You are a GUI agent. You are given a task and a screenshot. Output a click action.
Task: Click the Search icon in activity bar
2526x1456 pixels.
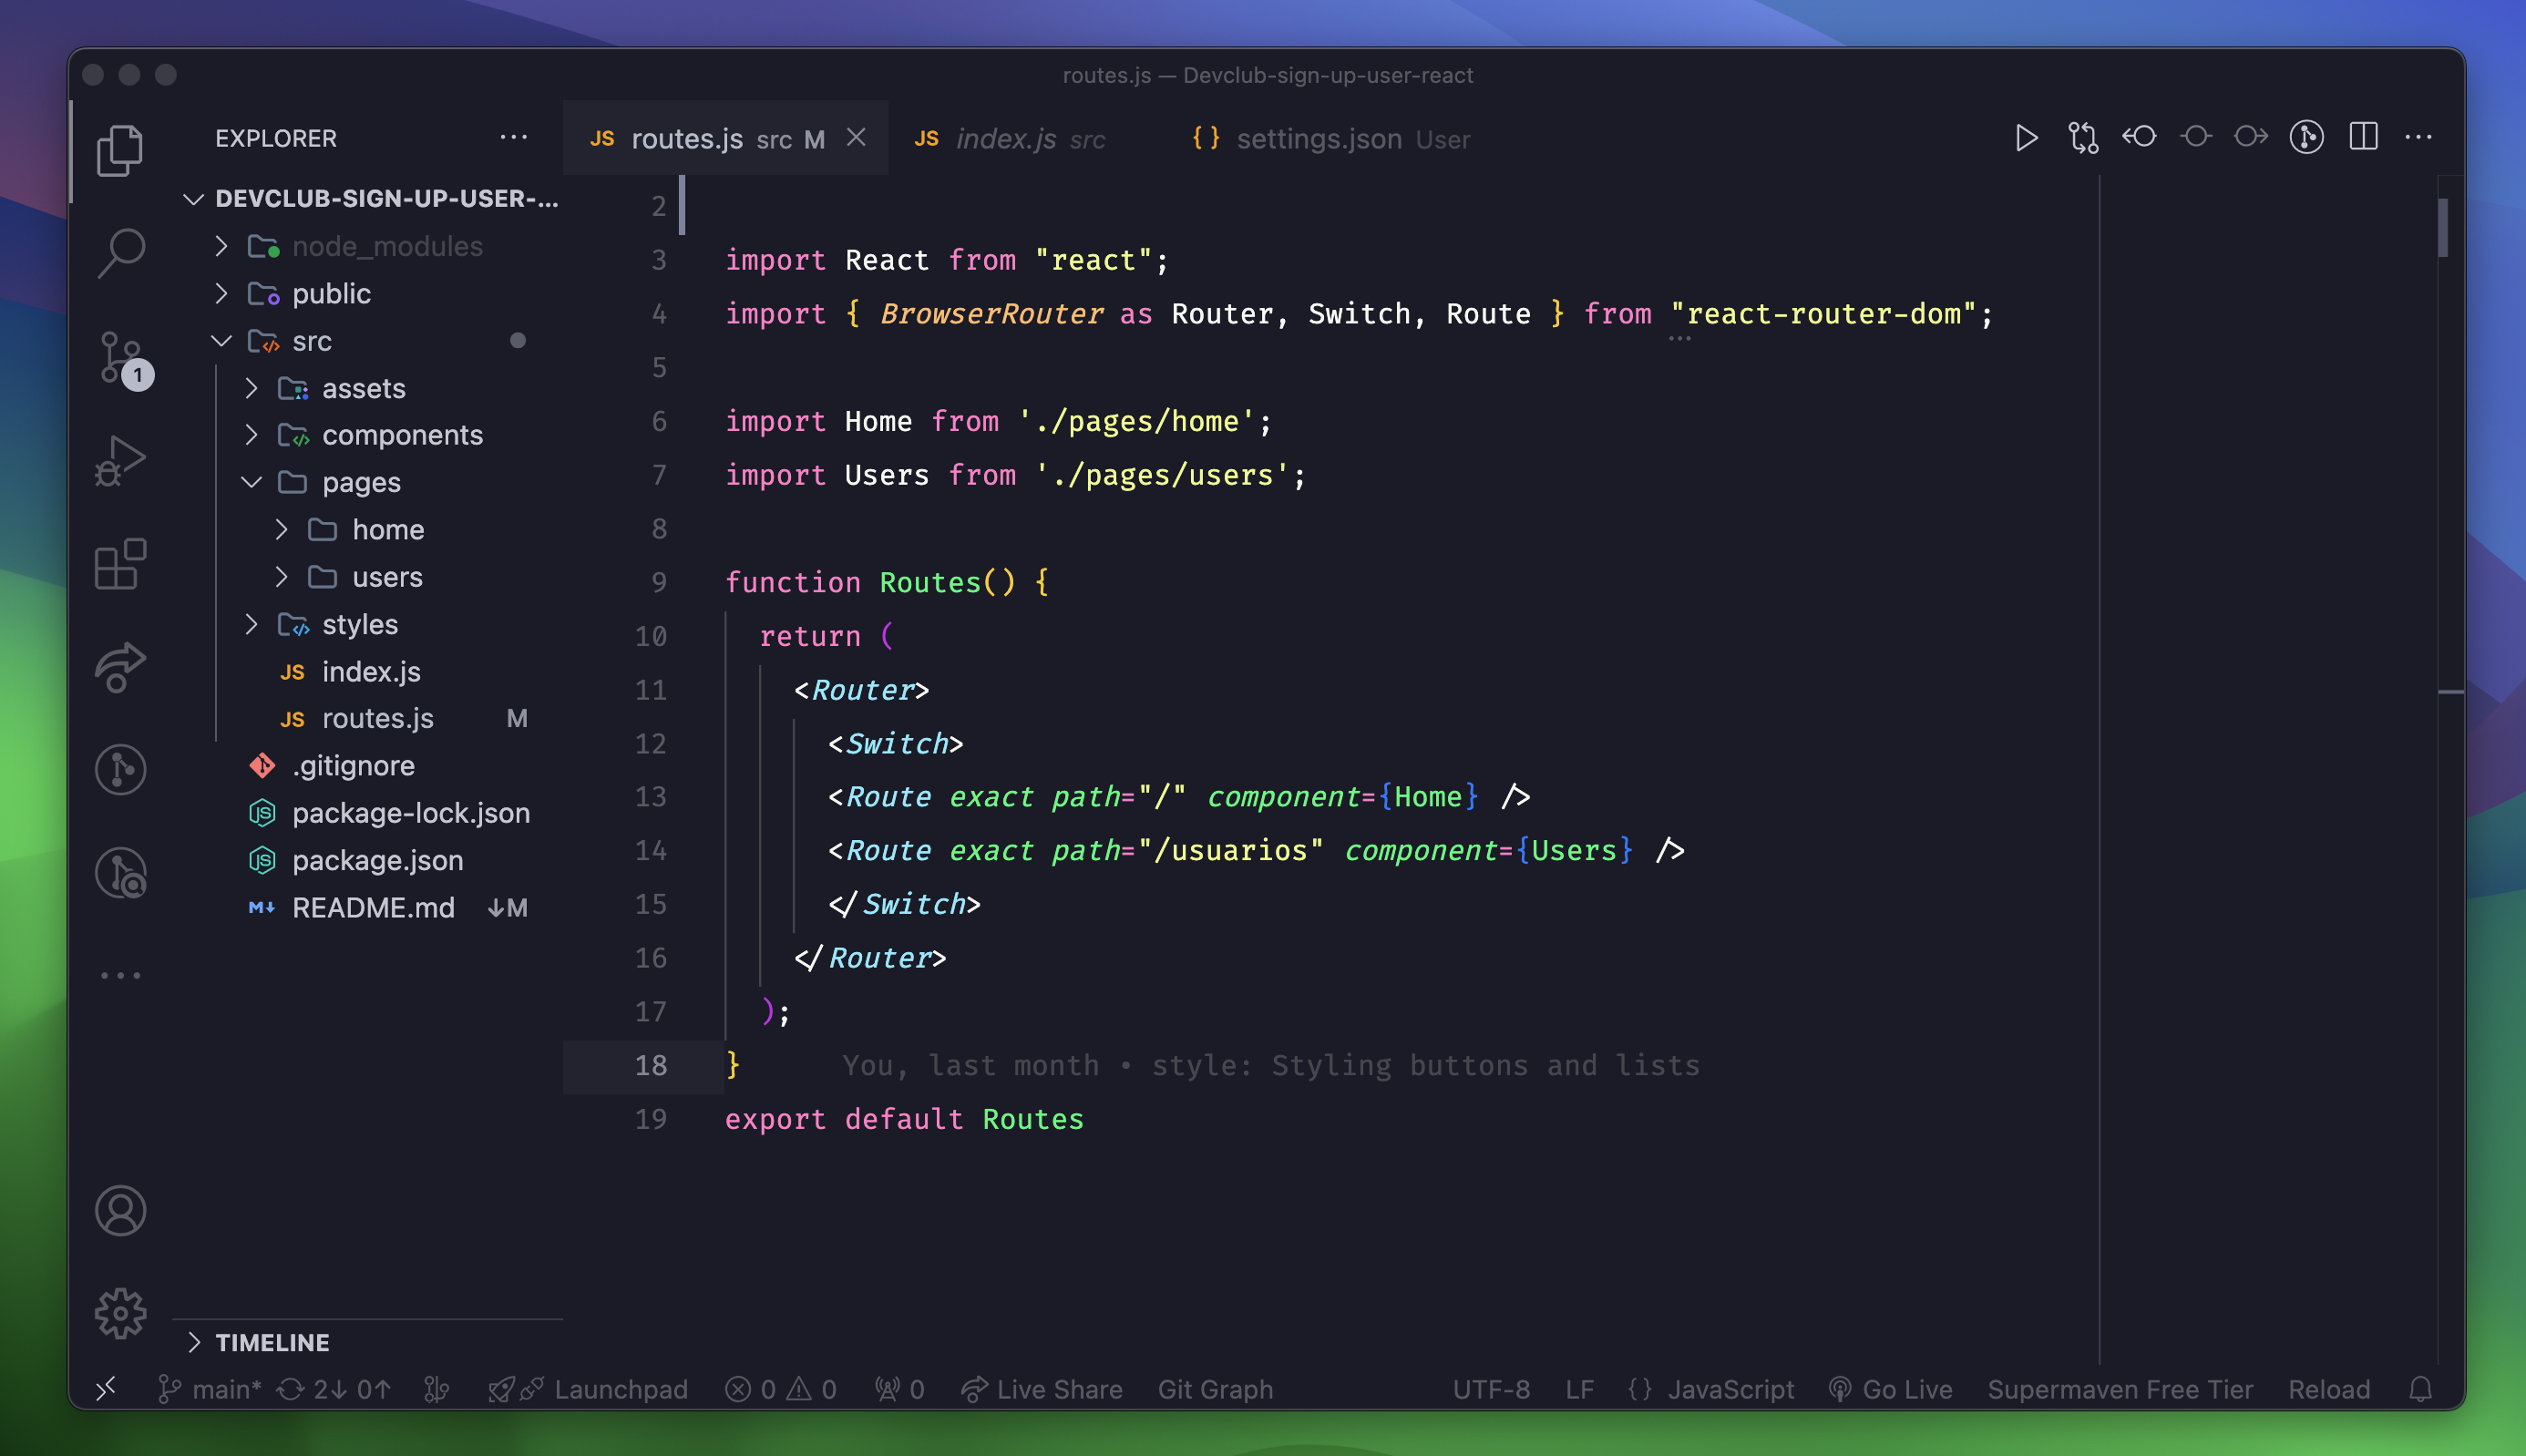pos(121,251)
